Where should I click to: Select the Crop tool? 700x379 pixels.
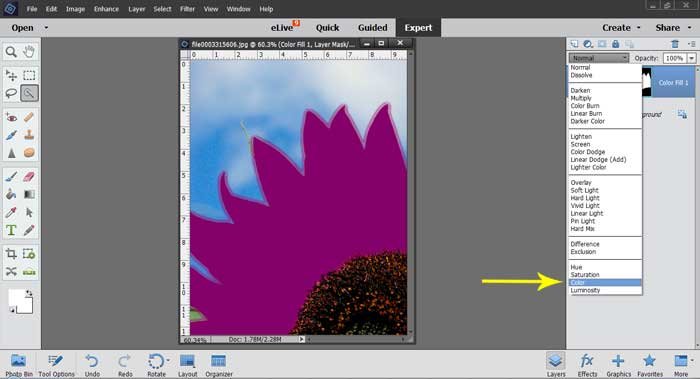click(x=11, y=254)
